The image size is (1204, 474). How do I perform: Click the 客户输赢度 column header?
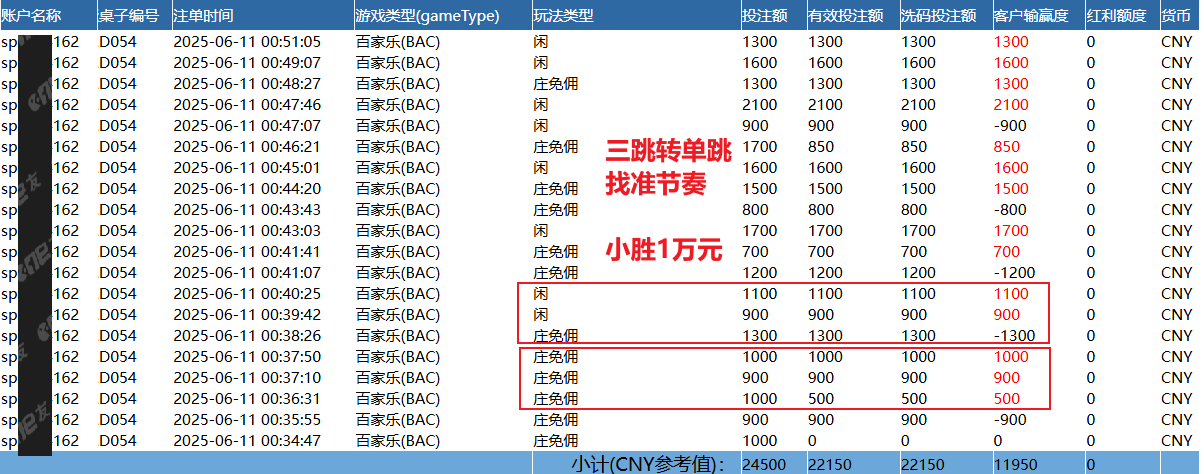(x=1034, y=17)
